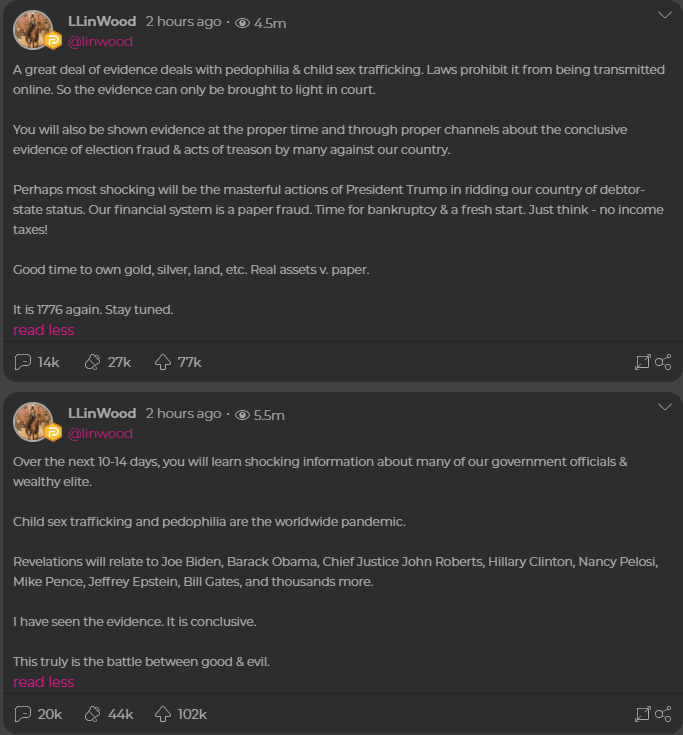Screen dimensions: 683x735
Task: Echo the post with 44k echoes
Action: click(93, 714)
